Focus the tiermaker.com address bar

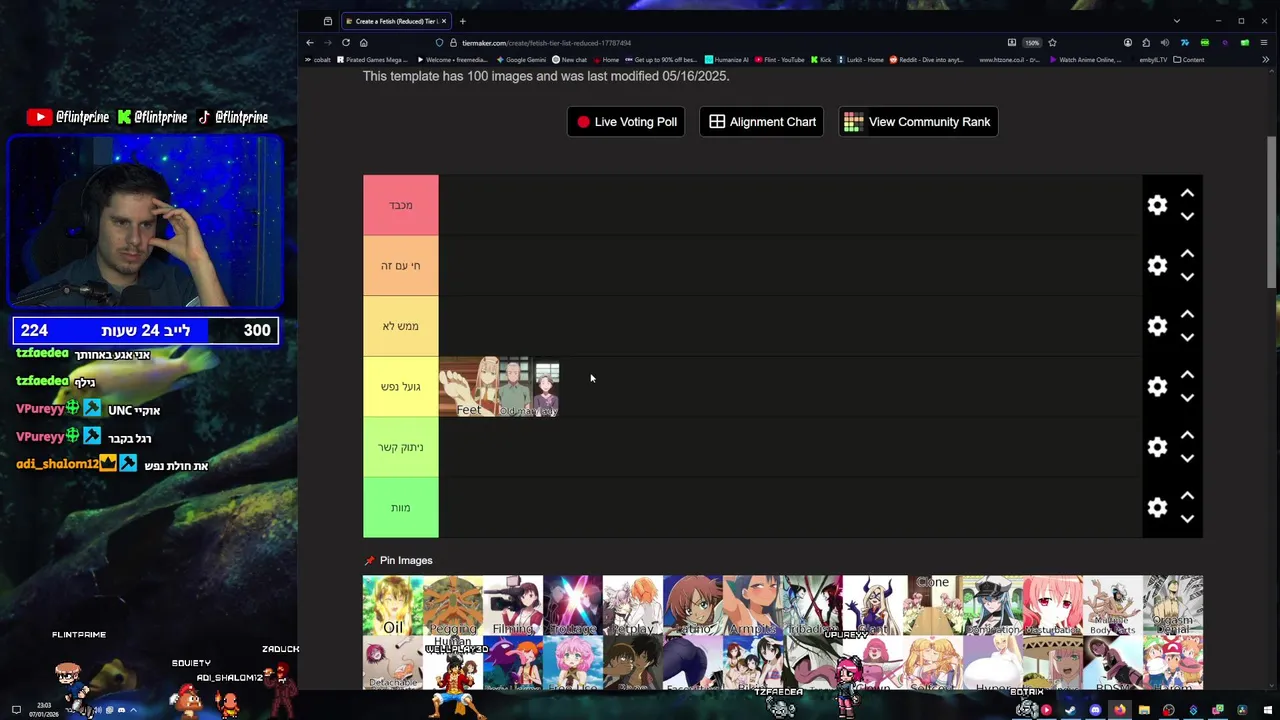coord(720,43)
